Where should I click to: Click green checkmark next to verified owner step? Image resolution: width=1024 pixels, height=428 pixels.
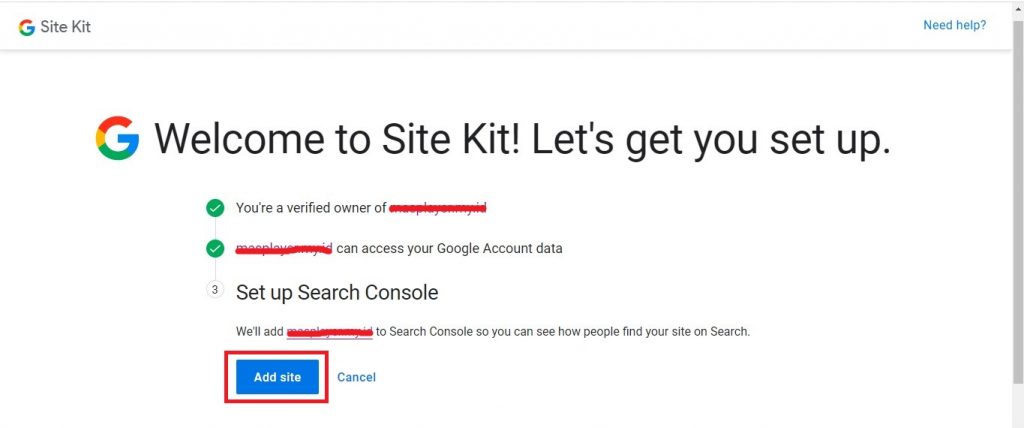tap(215, 208)
